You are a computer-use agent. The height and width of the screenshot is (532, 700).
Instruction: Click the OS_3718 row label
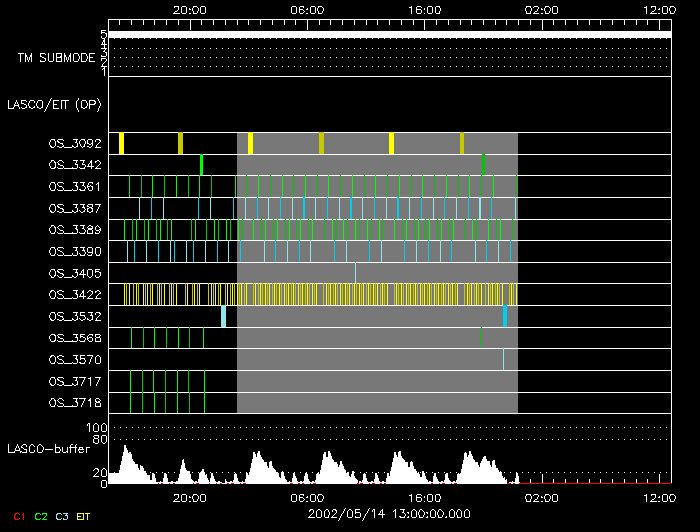click(x=75, y=403)
